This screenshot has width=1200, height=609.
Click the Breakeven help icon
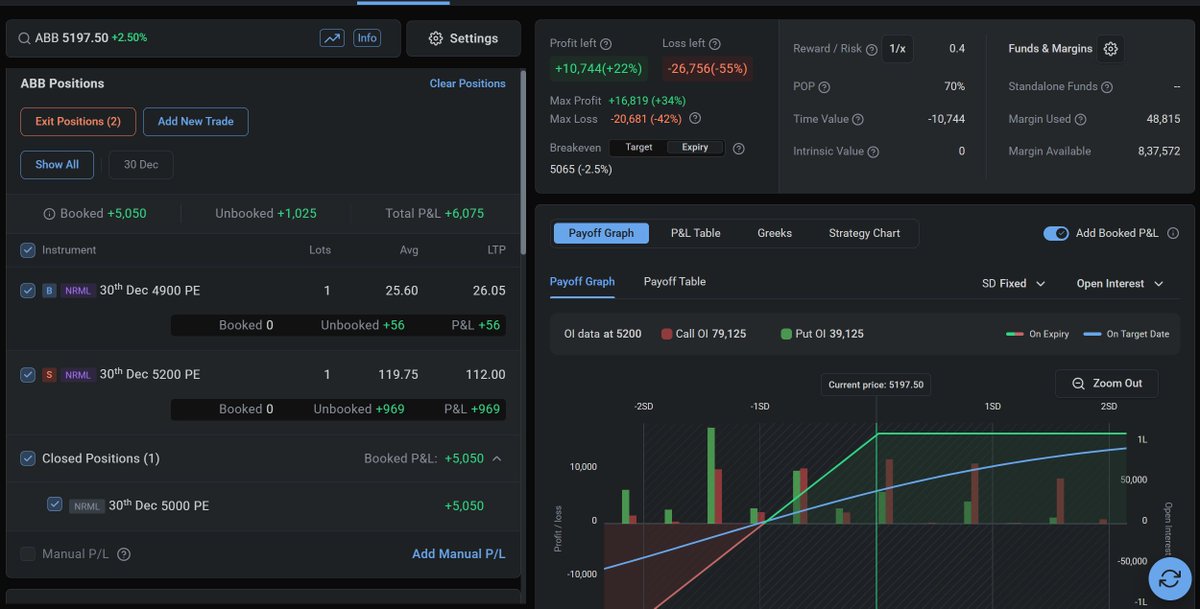[x=739, y=148]
